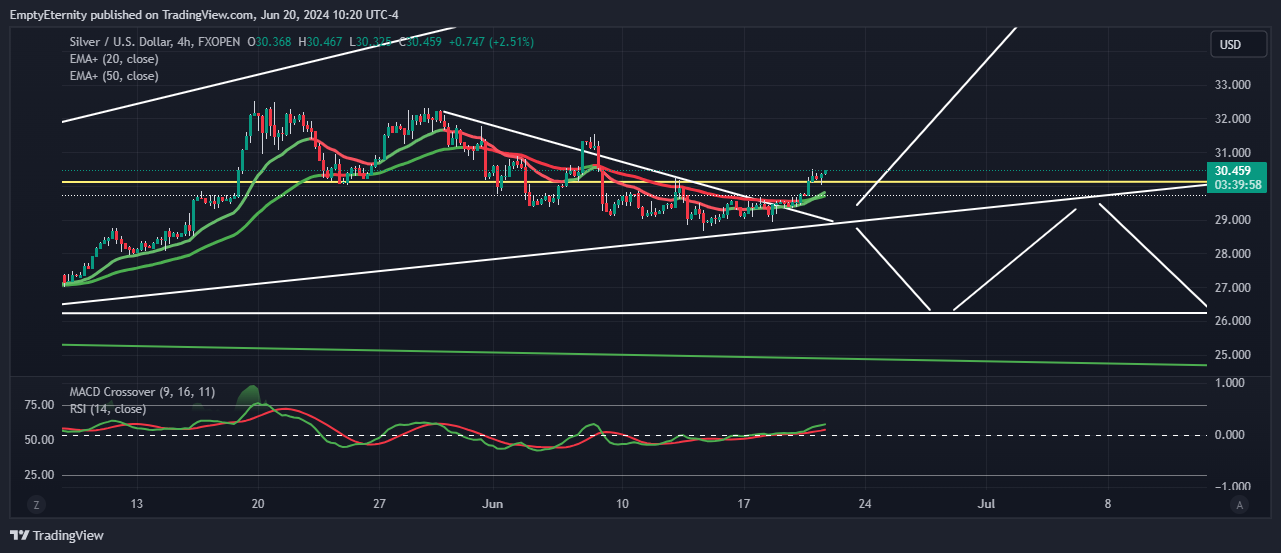Screen dimensions: 1281x553
Task: Click 29.000 on the price axis
Action: click(x=1231, y=220)
